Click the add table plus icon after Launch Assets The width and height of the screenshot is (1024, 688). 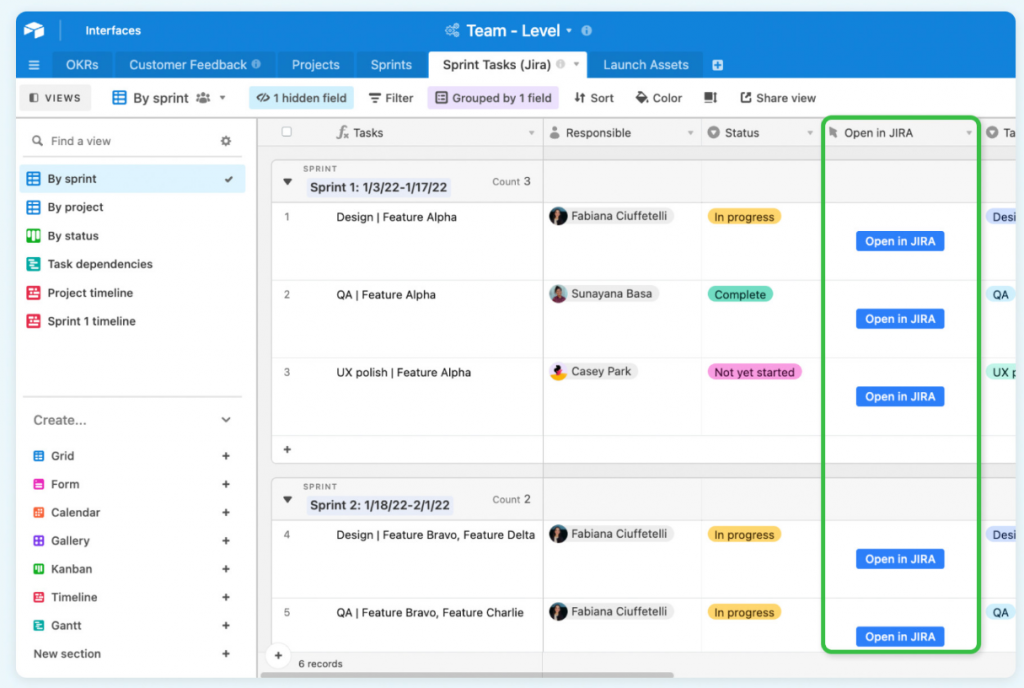tap(717, 65)
